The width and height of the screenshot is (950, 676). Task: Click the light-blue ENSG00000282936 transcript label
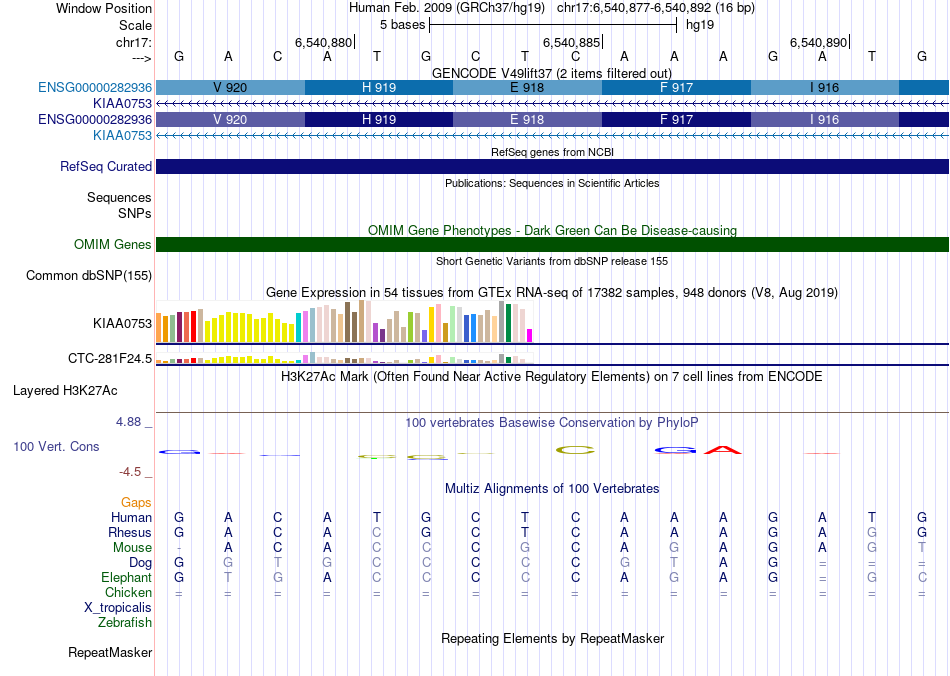[95, 87]
